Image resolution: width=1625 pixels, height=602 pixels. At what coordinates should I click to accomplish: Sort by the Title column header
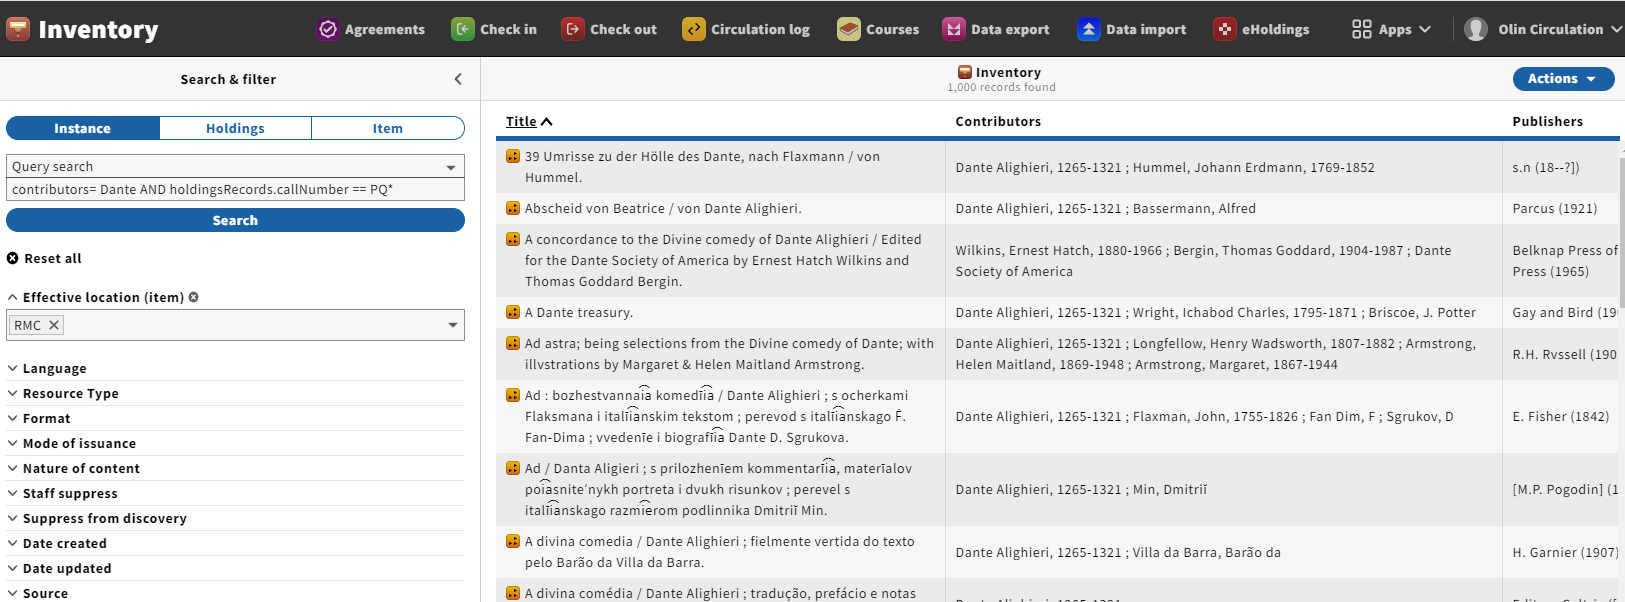pyautogui.click(x=521, y=121)
